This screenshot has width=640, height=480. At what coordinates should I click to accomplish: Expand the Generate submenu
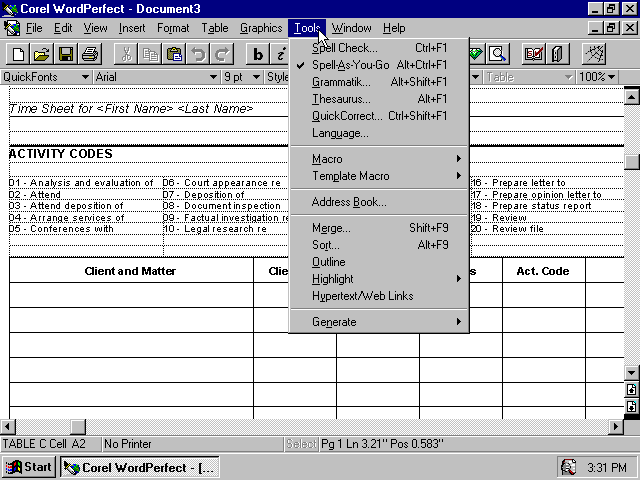coord(379,322)
